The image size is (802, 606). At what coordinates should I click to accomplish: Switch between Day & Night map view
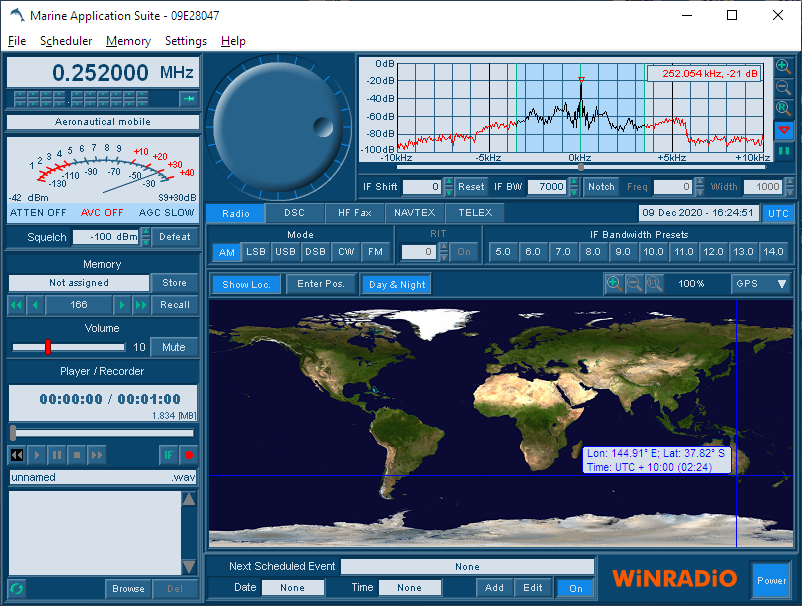[395, 284]
